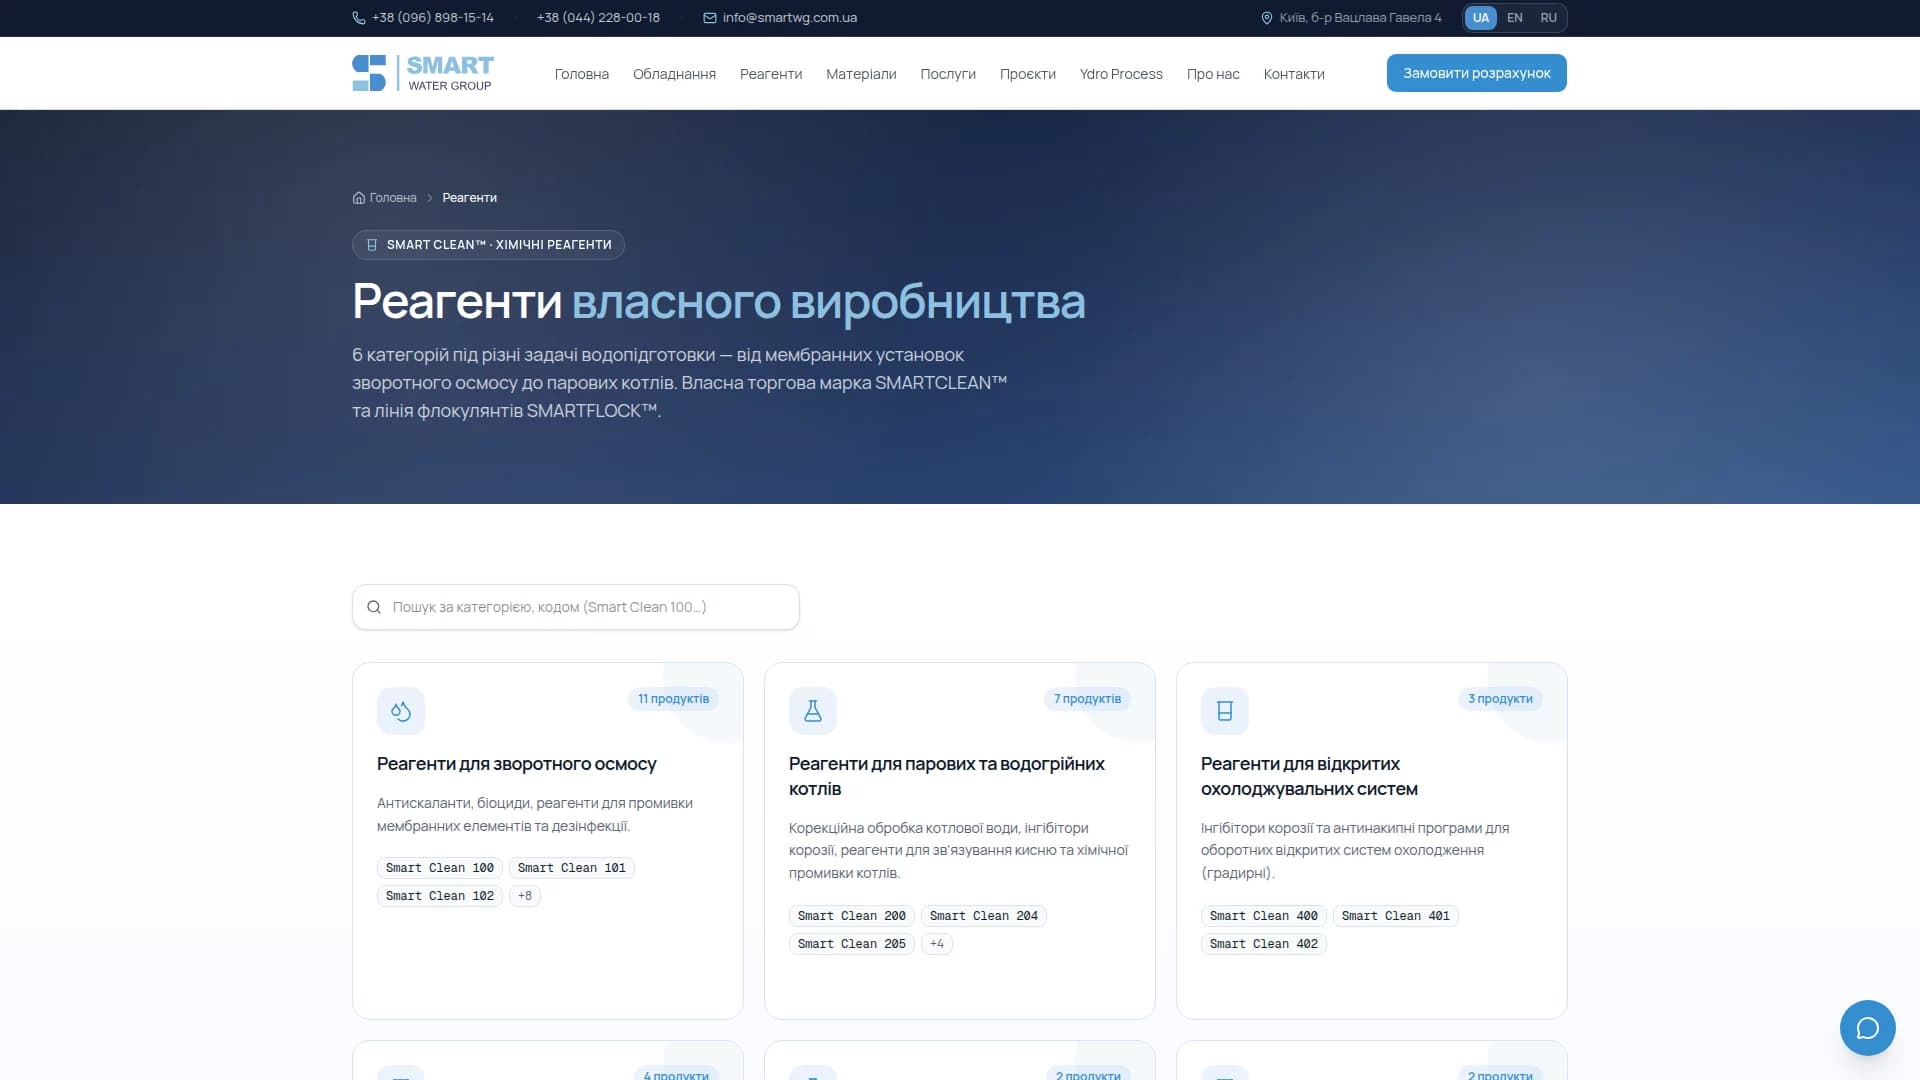Click the Антискаланти, біоциди description text
1920x1080 pixels.
tap(535, 815)
